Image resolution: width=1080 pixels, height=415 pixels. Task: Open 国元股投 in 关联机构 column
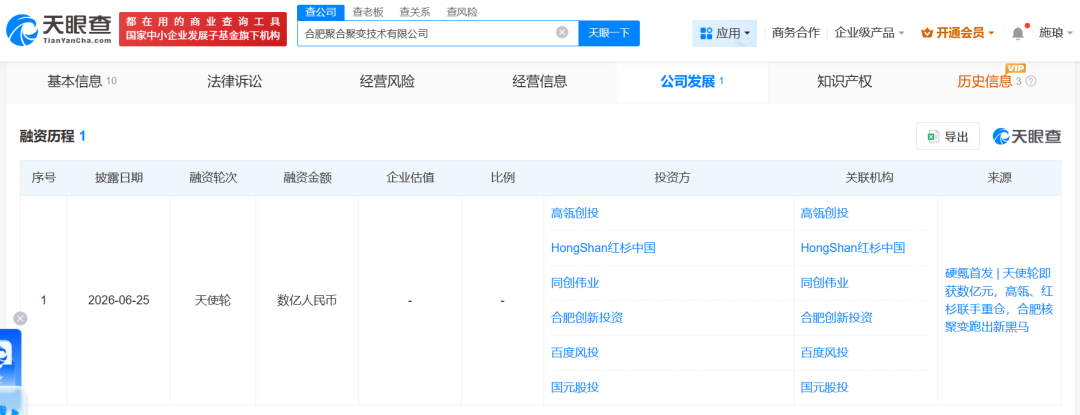[824, 387]
